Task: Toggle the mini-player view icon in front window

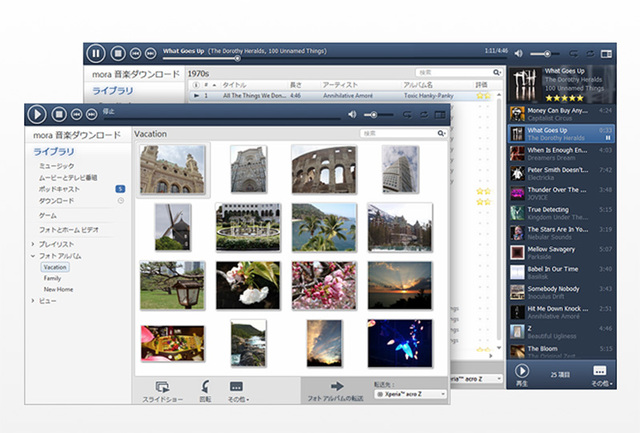Action: click(x=441, y=115)
